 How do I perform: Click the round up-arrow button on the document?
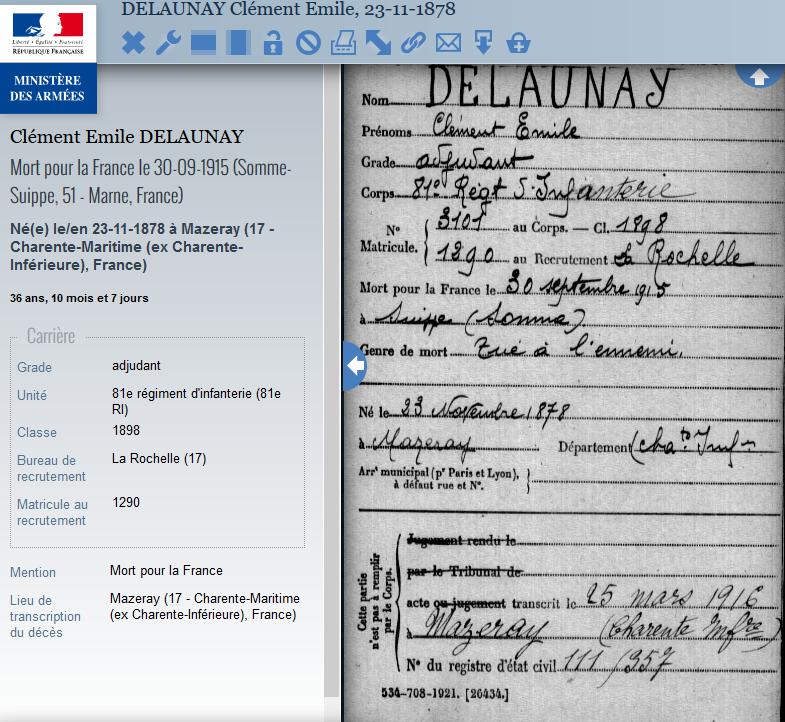click(x=759, y=77)
